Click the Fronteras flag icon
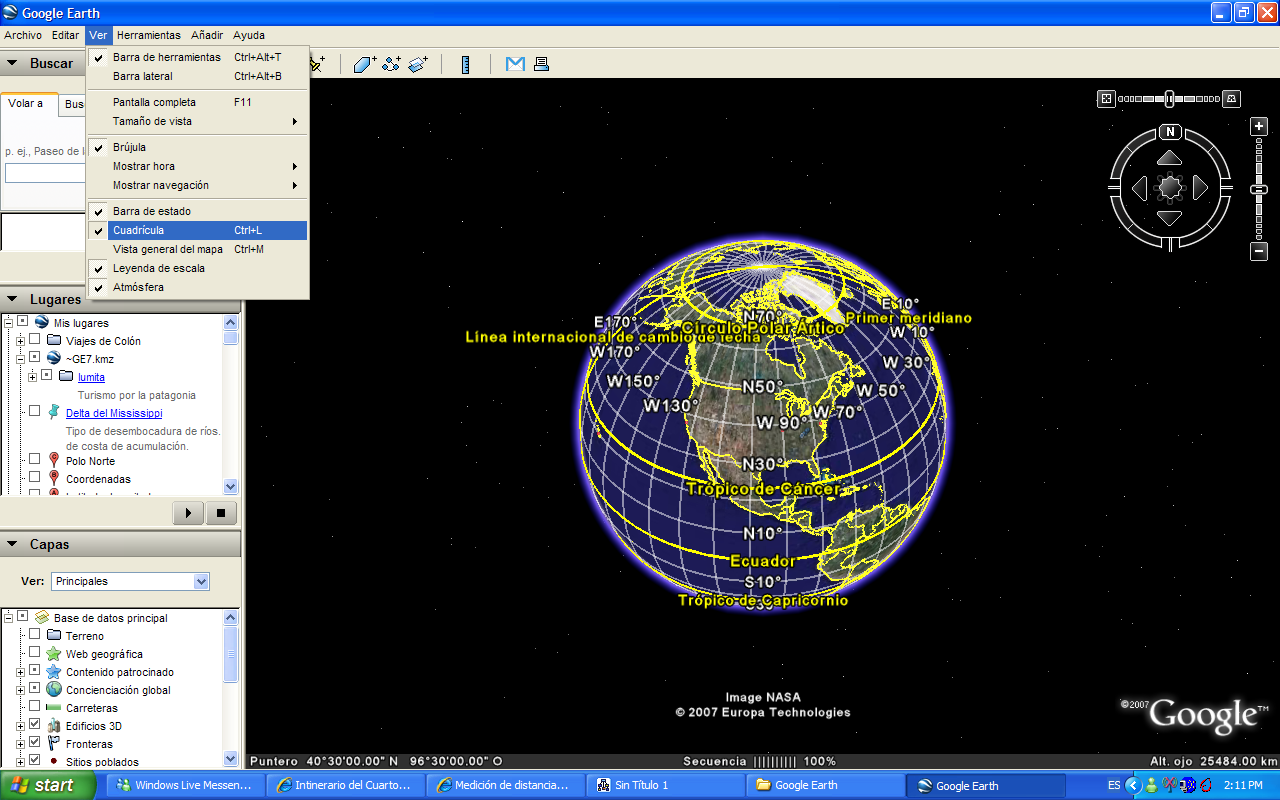Screen dimensions: 1280x800 coord(54,744)
